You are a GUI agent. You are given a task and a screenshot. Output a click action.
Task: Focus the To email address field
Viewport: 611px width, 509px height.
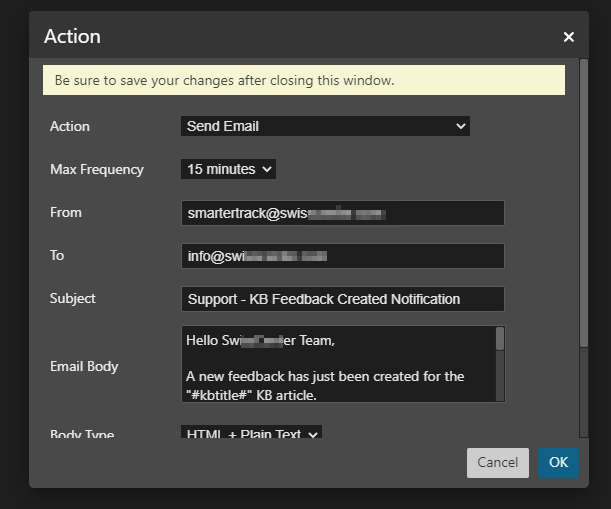pos(342,256)
